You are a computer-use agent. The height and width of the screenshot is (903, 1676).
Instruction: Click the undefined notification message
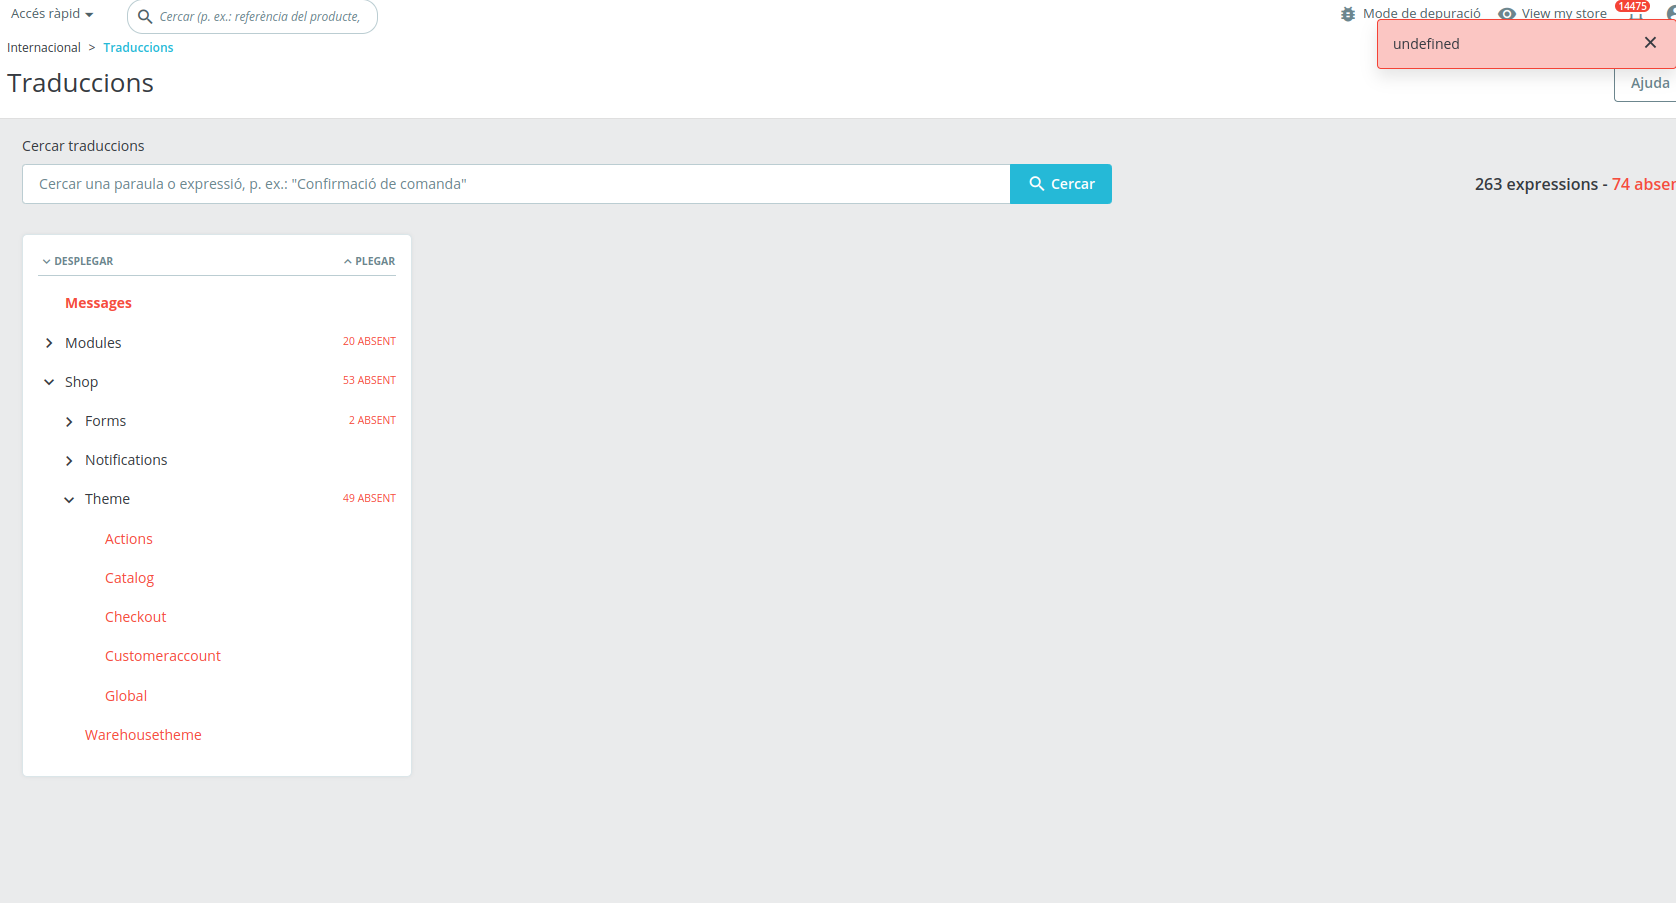pyautogui.click(x=1426, y=44)
